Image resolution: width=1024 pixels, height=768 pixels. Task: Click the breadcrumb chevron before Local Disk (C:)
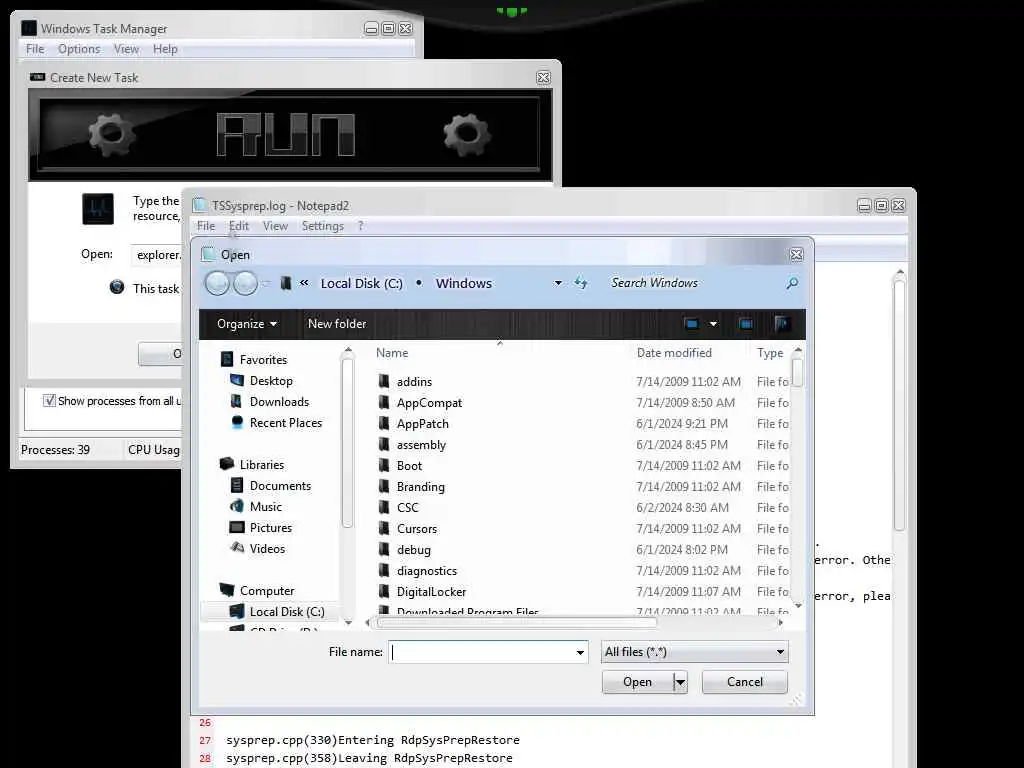tap(304, 283)
